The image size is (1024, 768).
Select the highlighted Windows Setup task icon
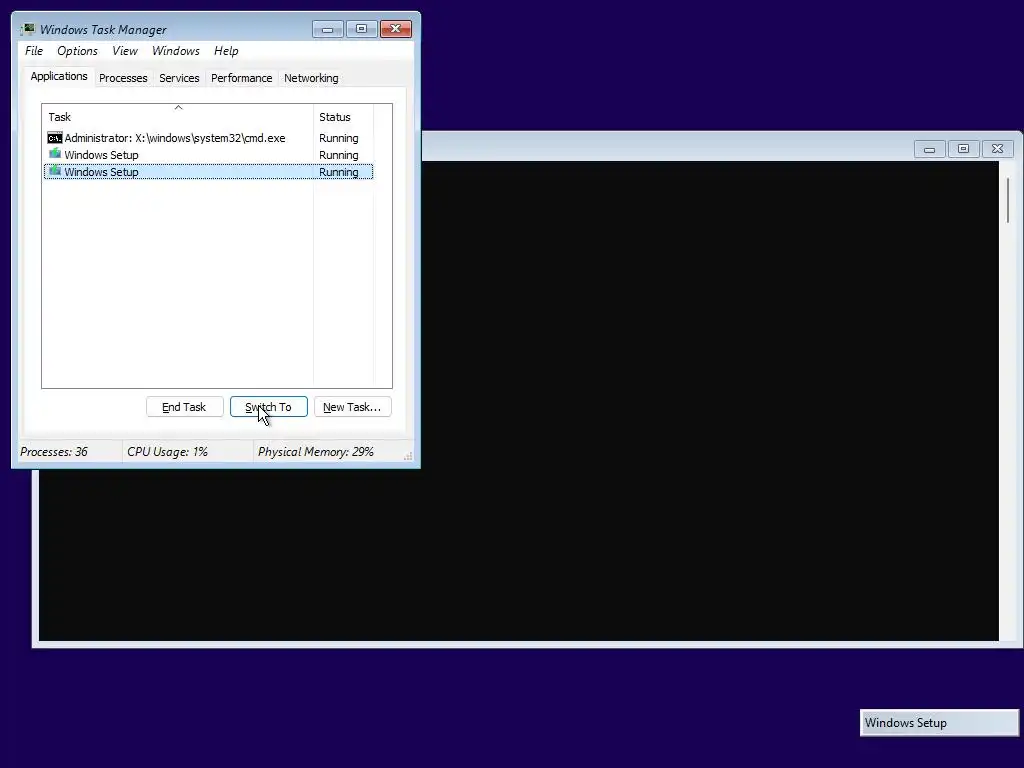[55, 171]
